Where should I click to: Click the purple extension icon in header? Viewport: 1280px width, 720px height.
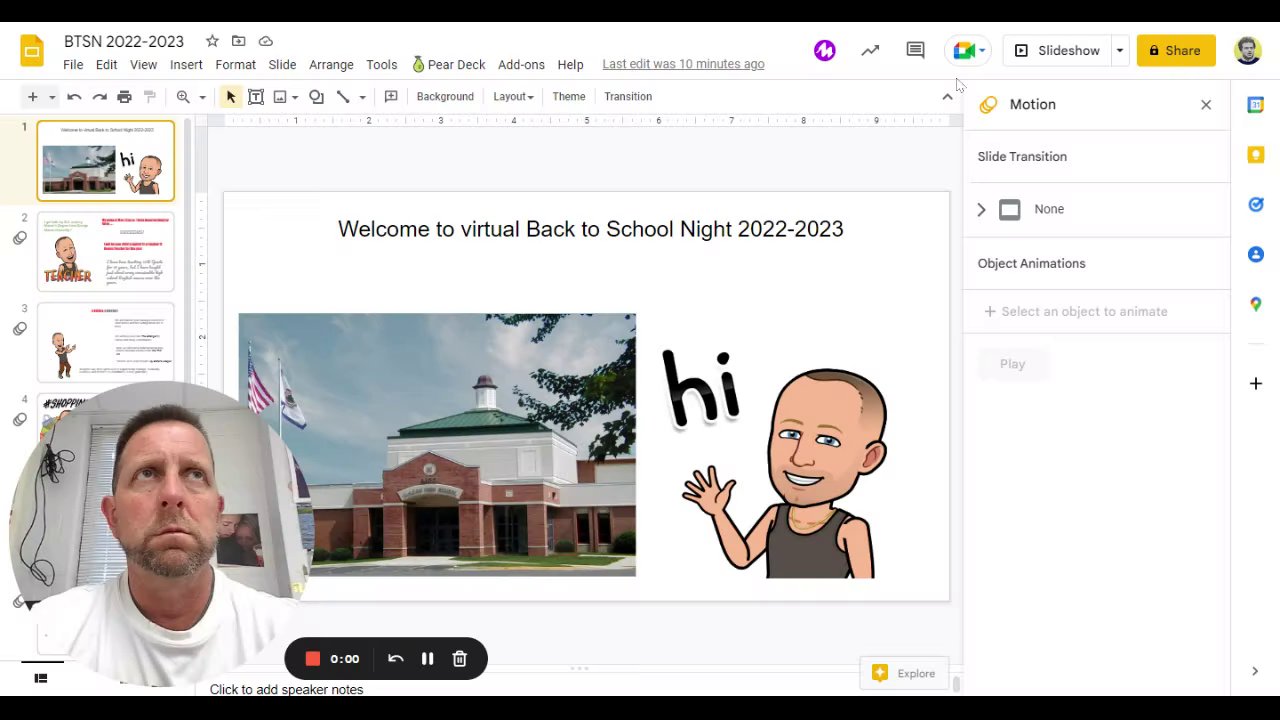[824, 50]
